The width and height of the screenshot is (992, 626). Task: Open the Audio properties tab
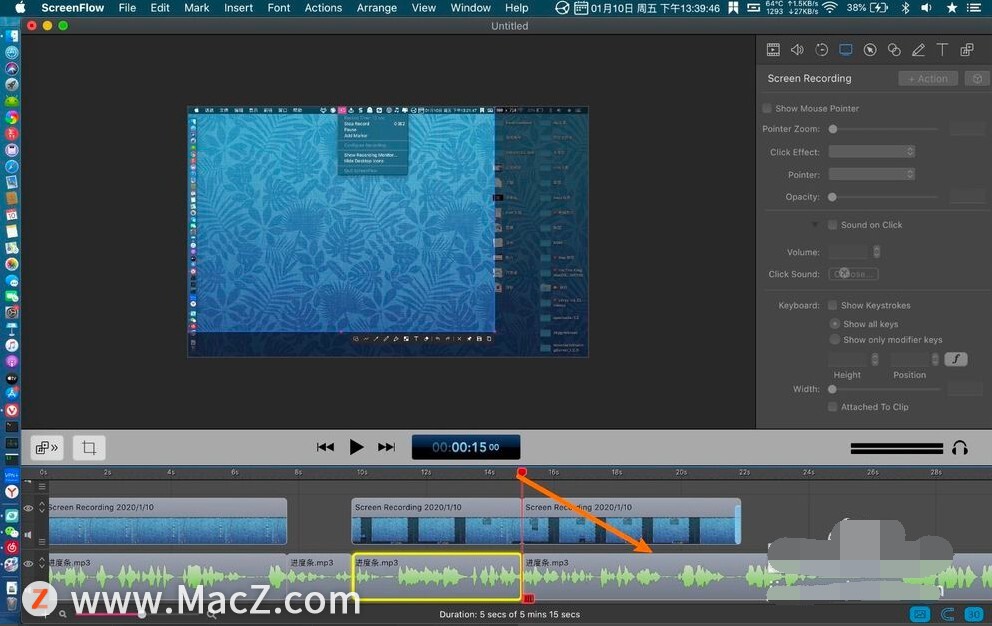click(x=797, y=50)
